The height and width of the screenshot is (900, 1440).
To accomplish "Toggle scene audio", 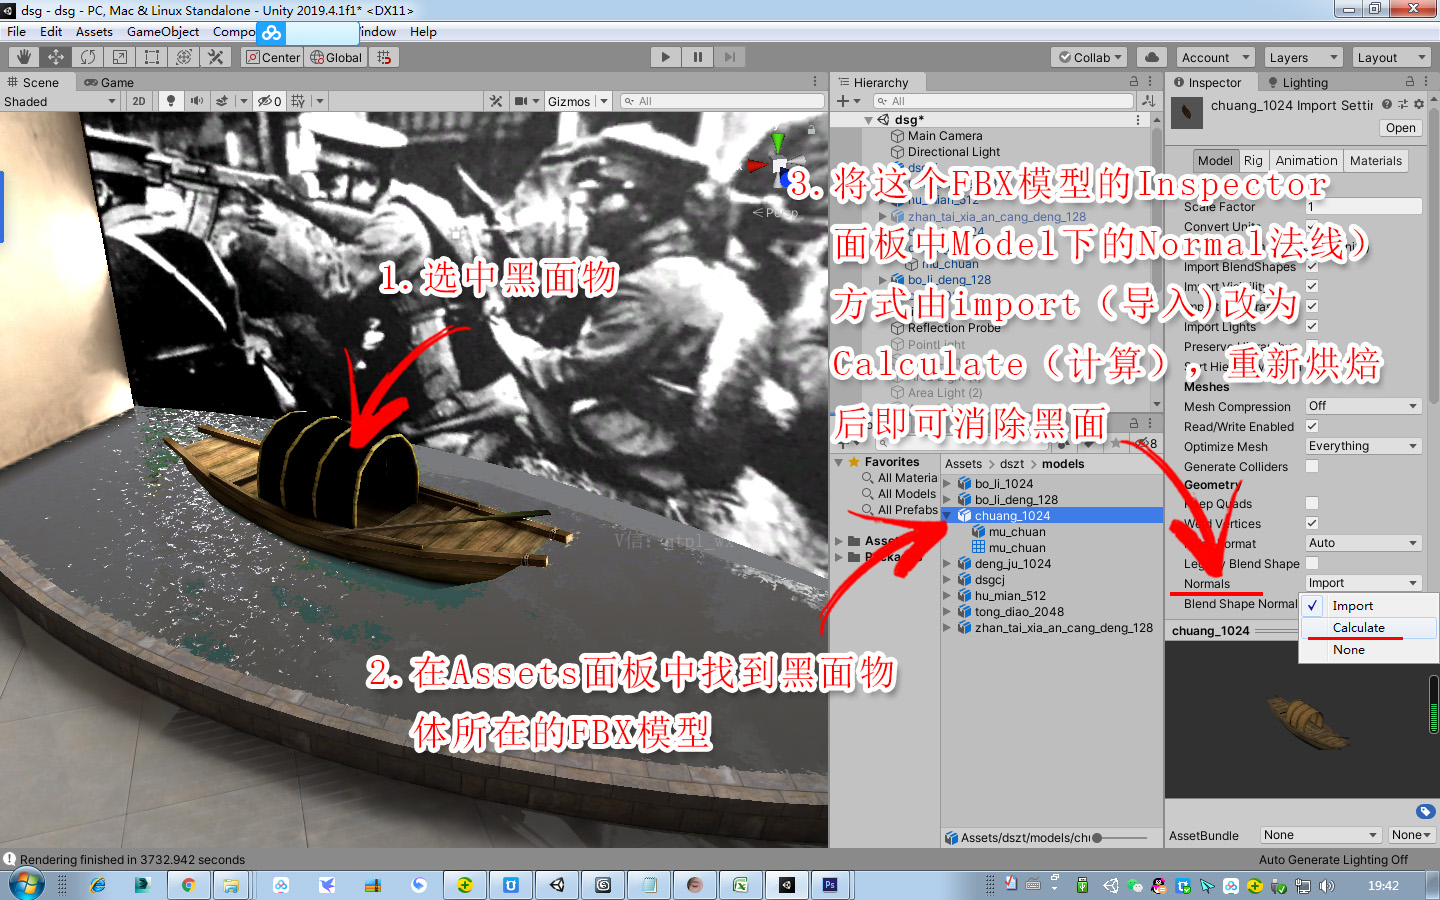I will [197, 101].
